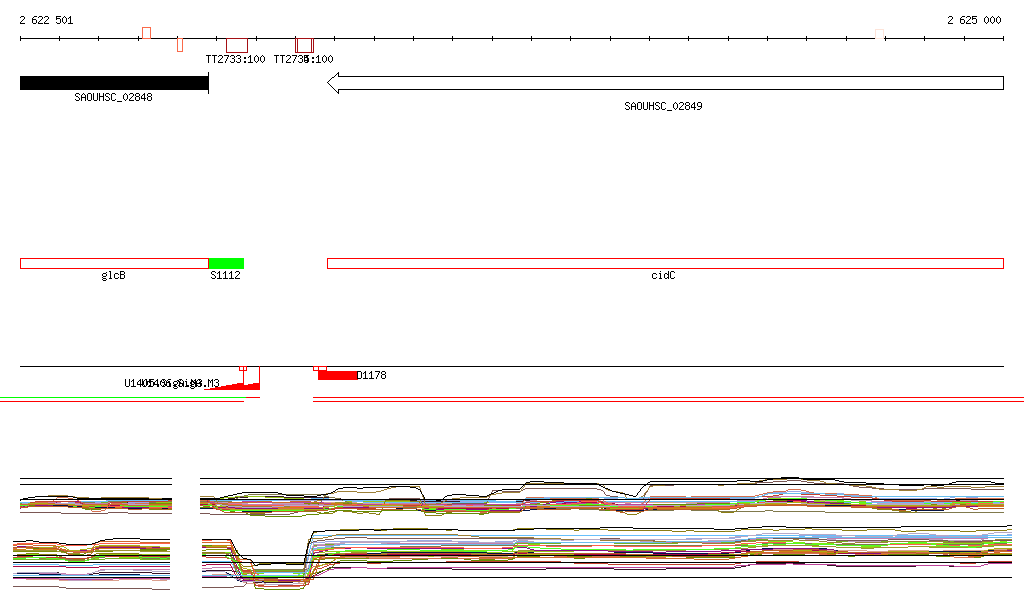The width and height of the screenshot is (1024, 611).
Task: Click the solid red D1178 block
Action: [x=337, y=375]
